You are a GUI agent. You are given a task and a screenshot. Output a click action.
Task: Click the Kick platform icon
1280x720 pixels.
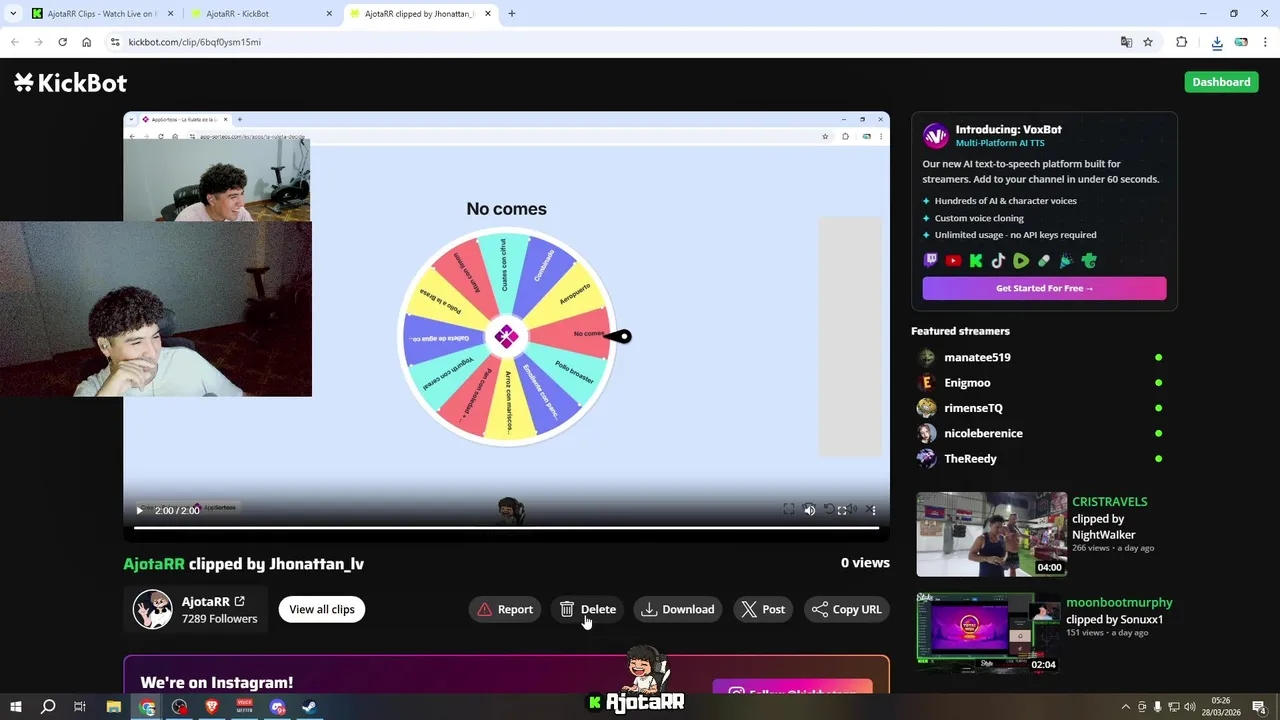976,261
